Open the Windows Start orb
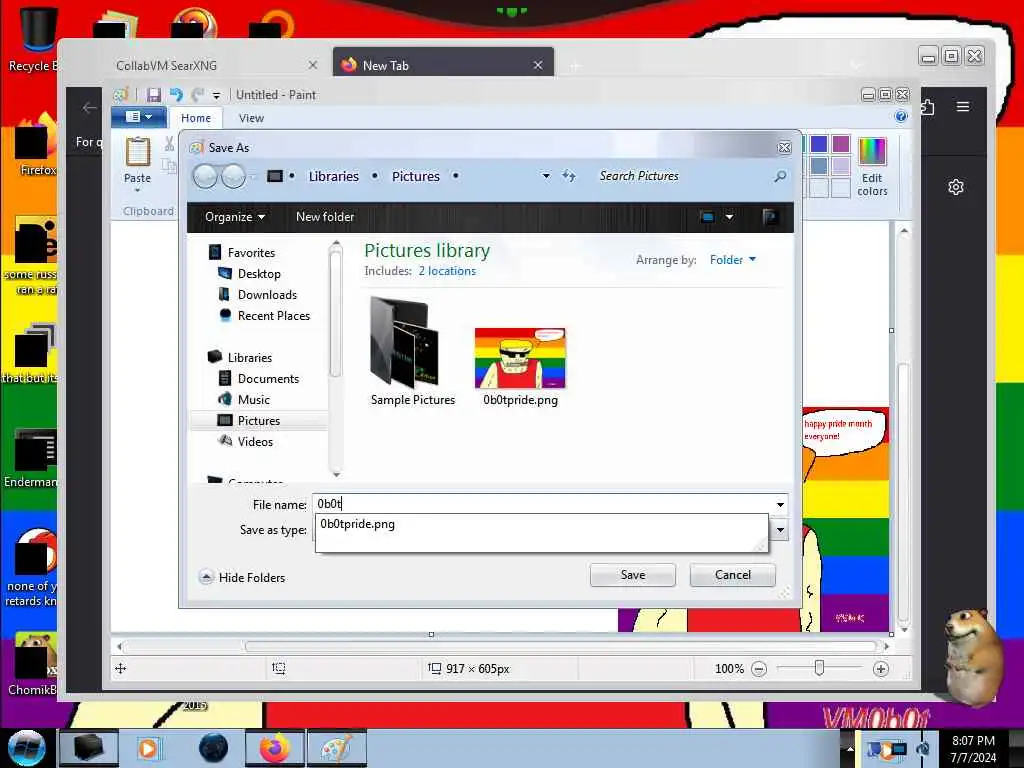 click(x=26, y=748)
